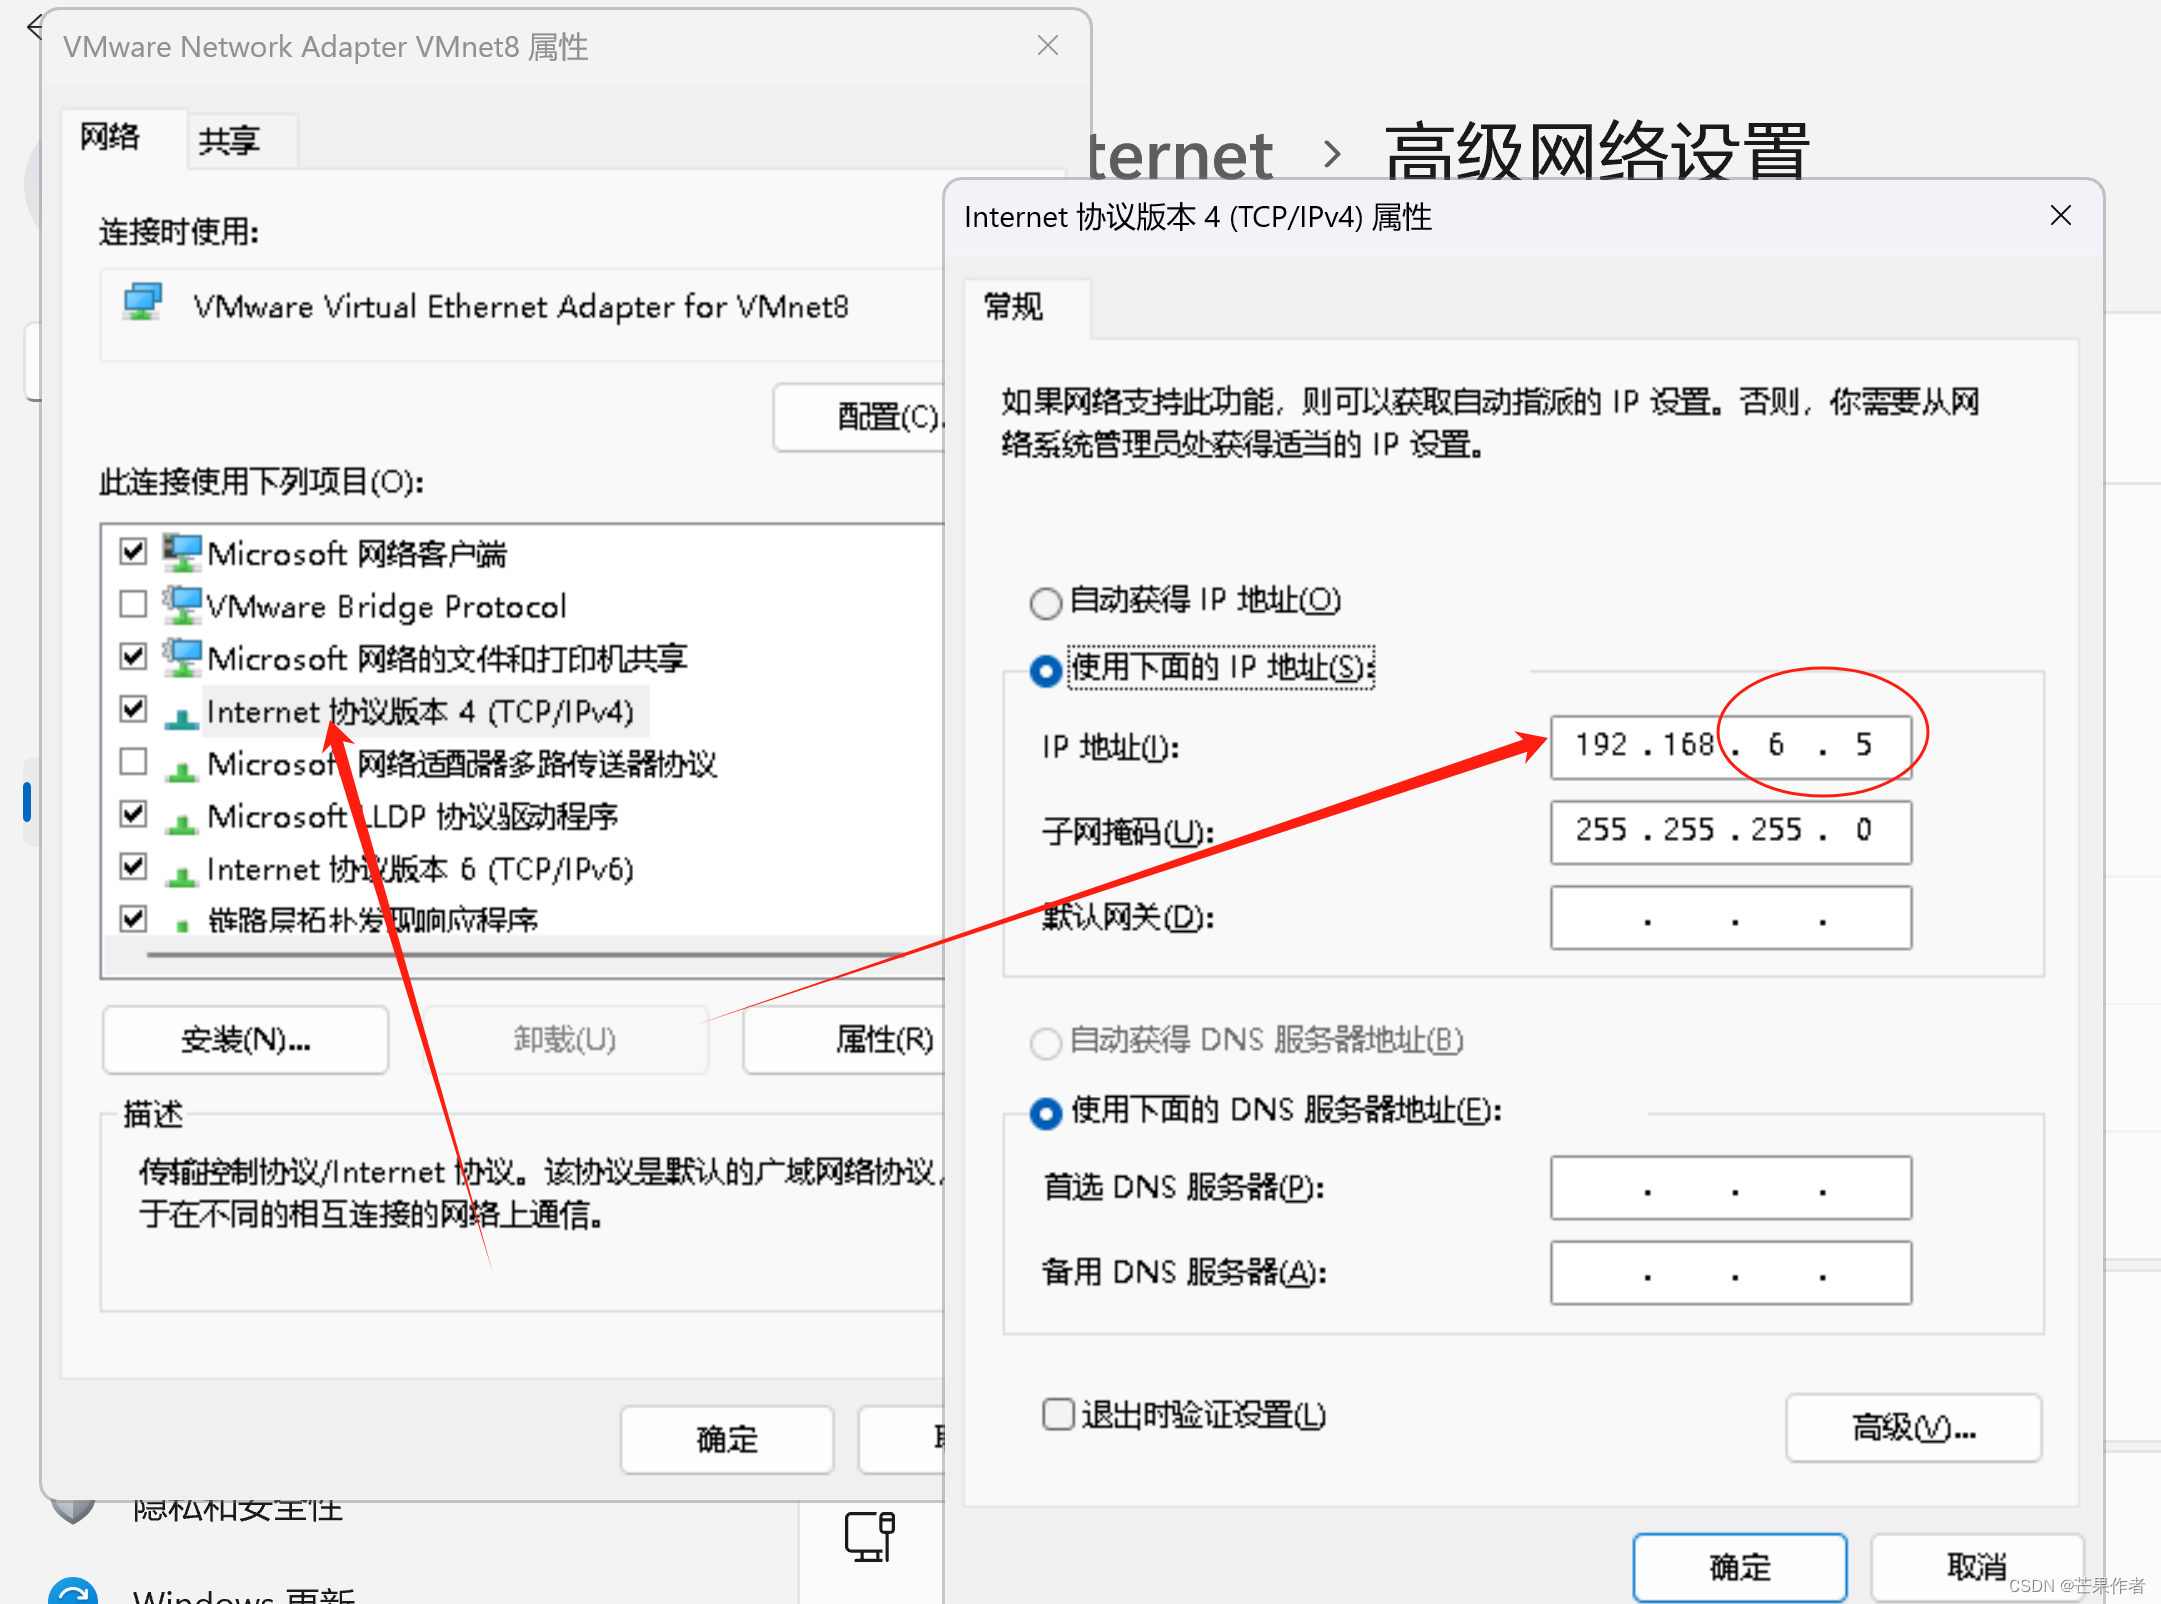Click the back arrow at top left

(x=34, y=26)
